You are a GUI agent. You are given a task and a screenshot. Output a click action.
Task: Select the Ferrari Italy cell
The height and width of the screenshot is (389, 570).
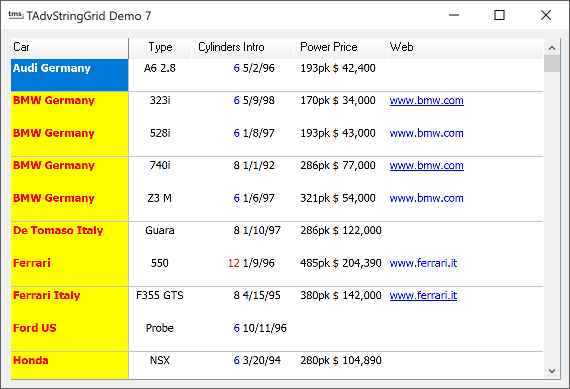69,303
